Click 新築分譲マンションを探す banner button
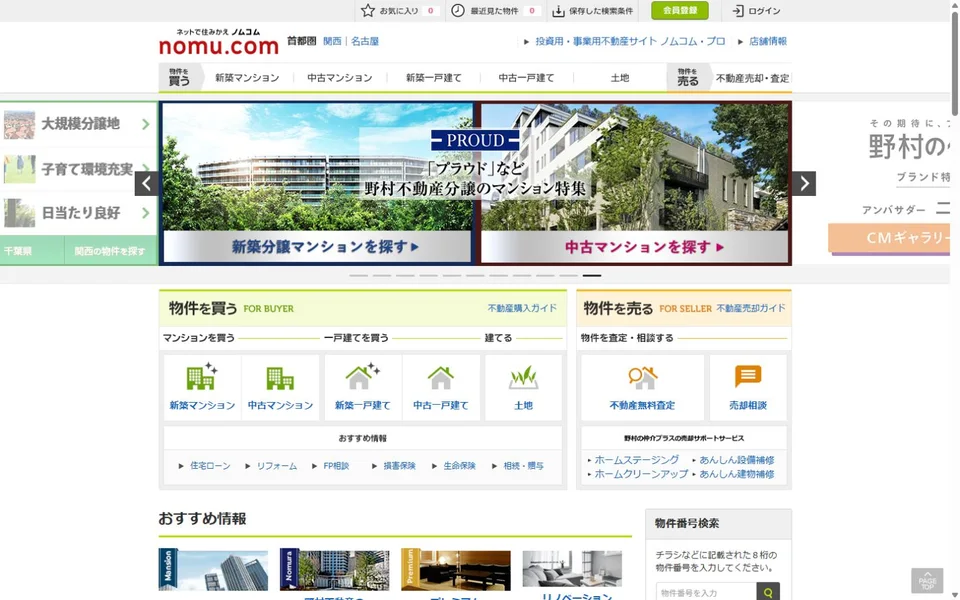 click(x=317, y=247)
